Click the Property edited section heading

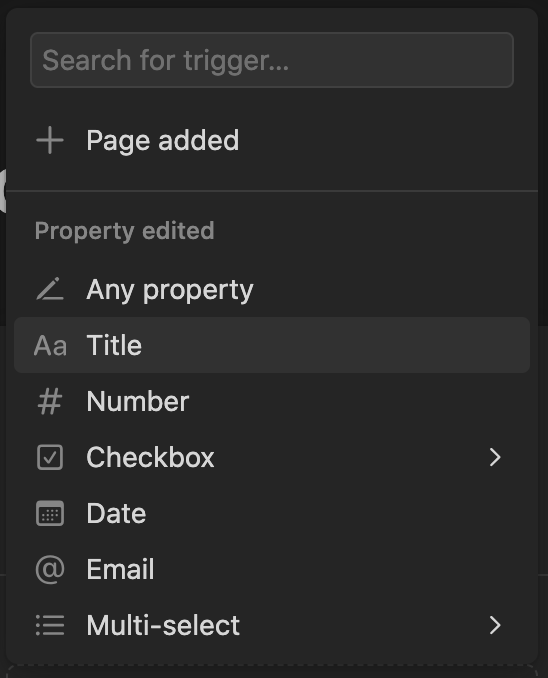(x=125, y=231)
